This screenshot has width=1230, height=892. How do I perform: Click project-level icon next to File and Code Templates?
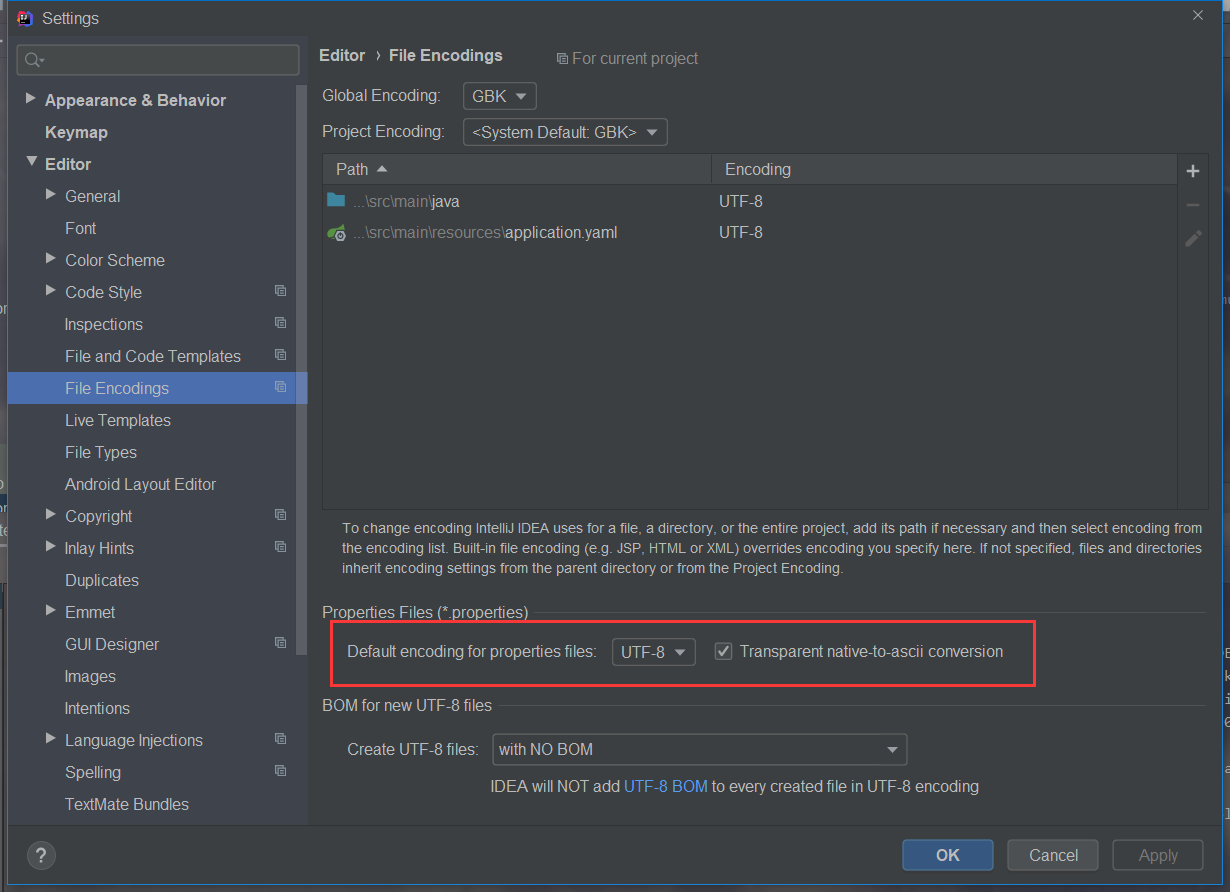coord(280,355)
